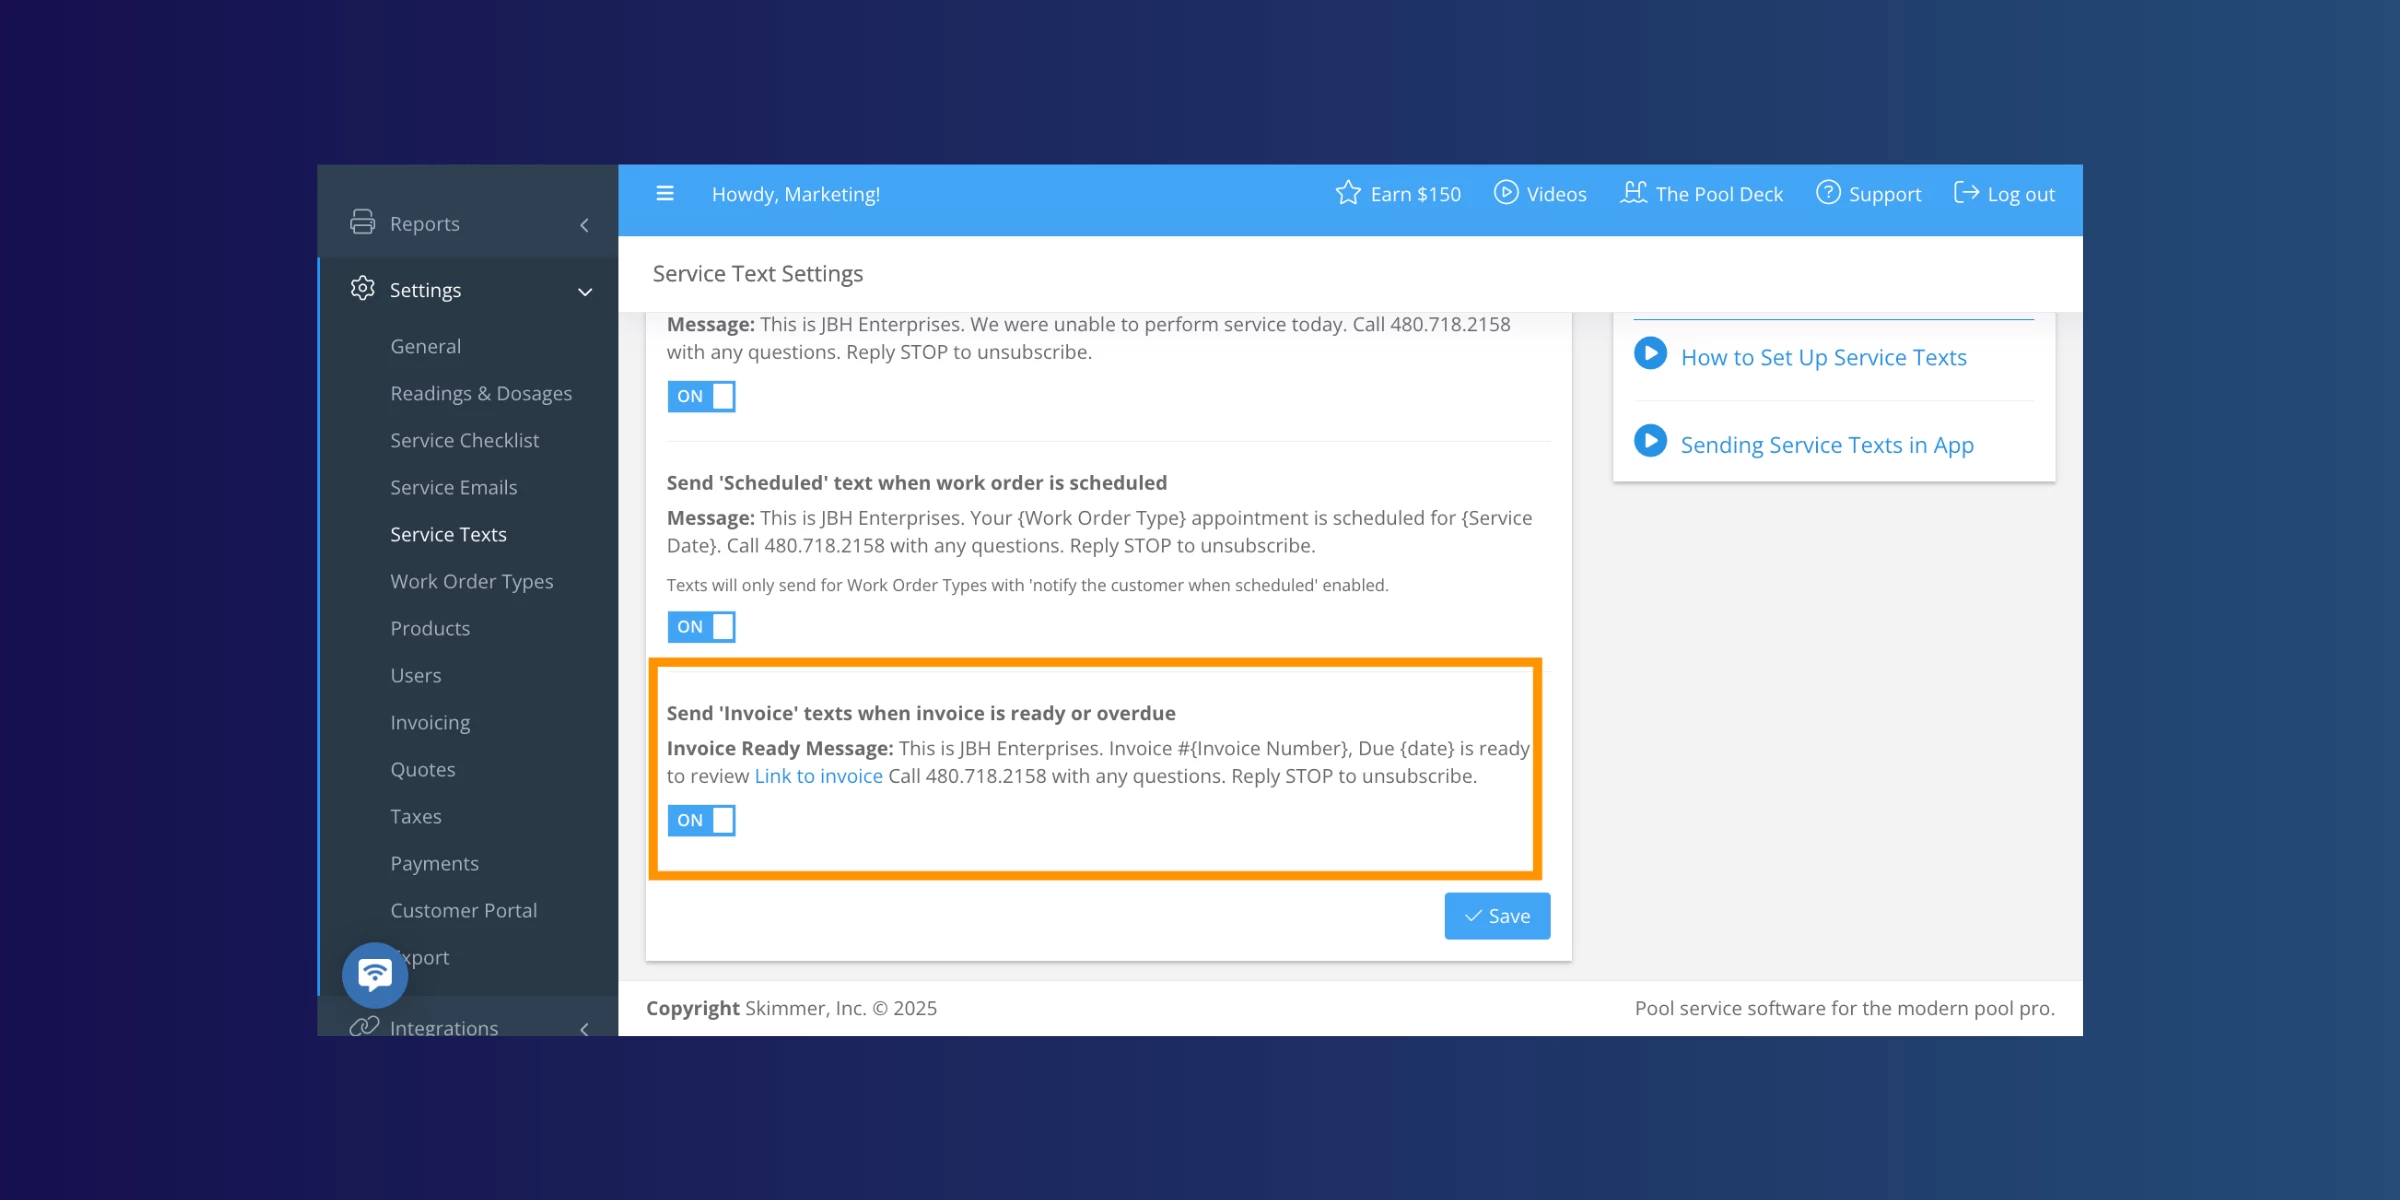The image size is (2400, 1200).
Task: Open Work Order Types settings
Action: pyautogui.click(x=471, y=581)
